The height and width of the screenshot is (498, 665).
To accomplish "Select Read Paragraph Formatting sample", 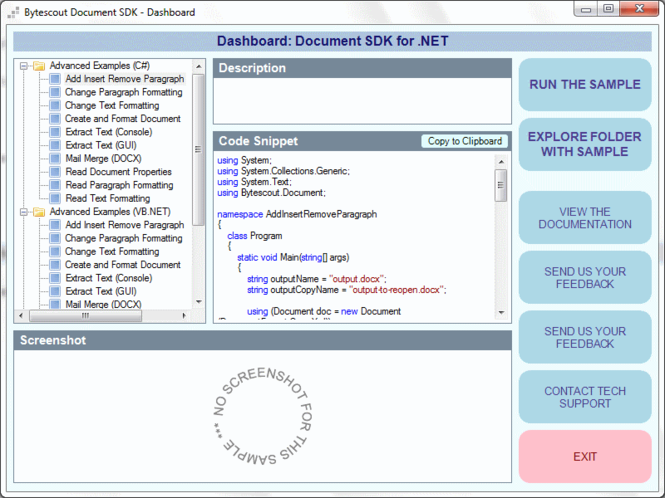I will (x=119, y=185).
